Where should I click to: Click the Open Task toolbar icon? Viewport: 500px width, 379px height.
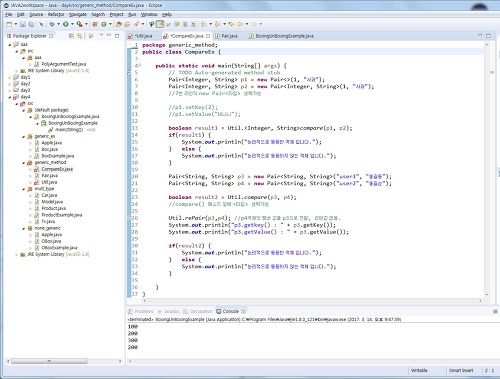coord(127,24)
